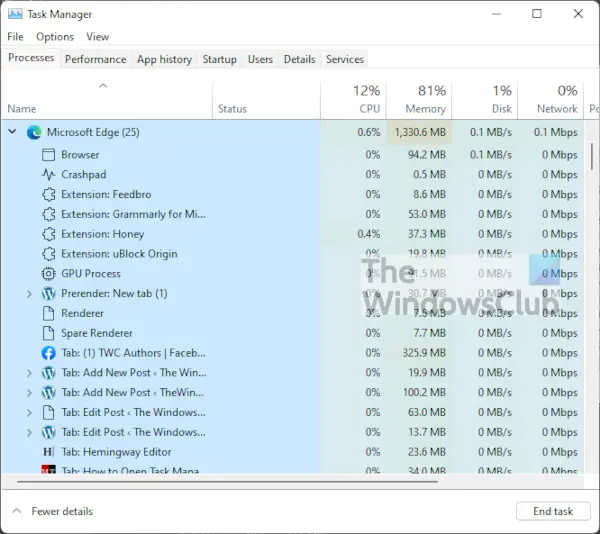Image resolution: width=600 pixels, height=534 pixels.
Task: Sort by the Disk column header
Action: (485, 100)
